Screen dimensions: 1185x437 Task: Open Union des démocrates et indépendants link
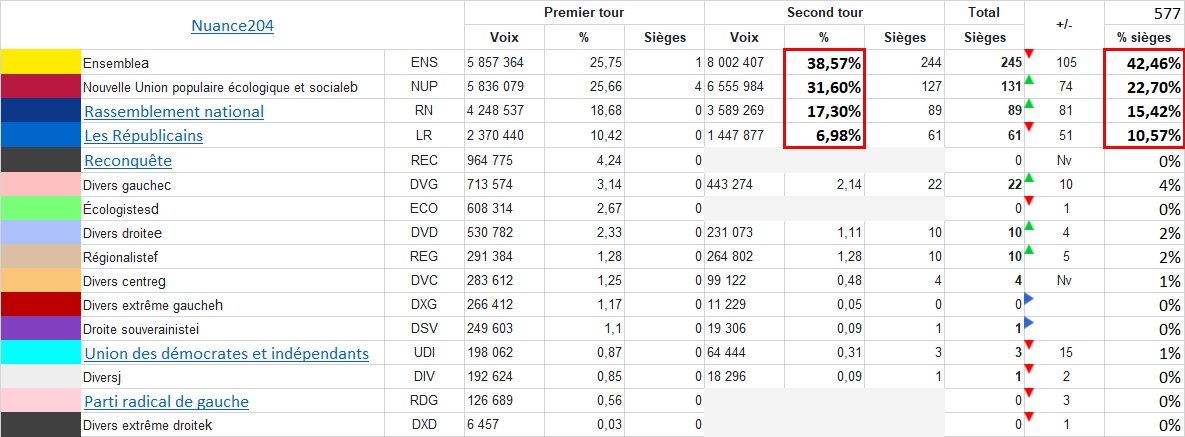tap(226, 353)
